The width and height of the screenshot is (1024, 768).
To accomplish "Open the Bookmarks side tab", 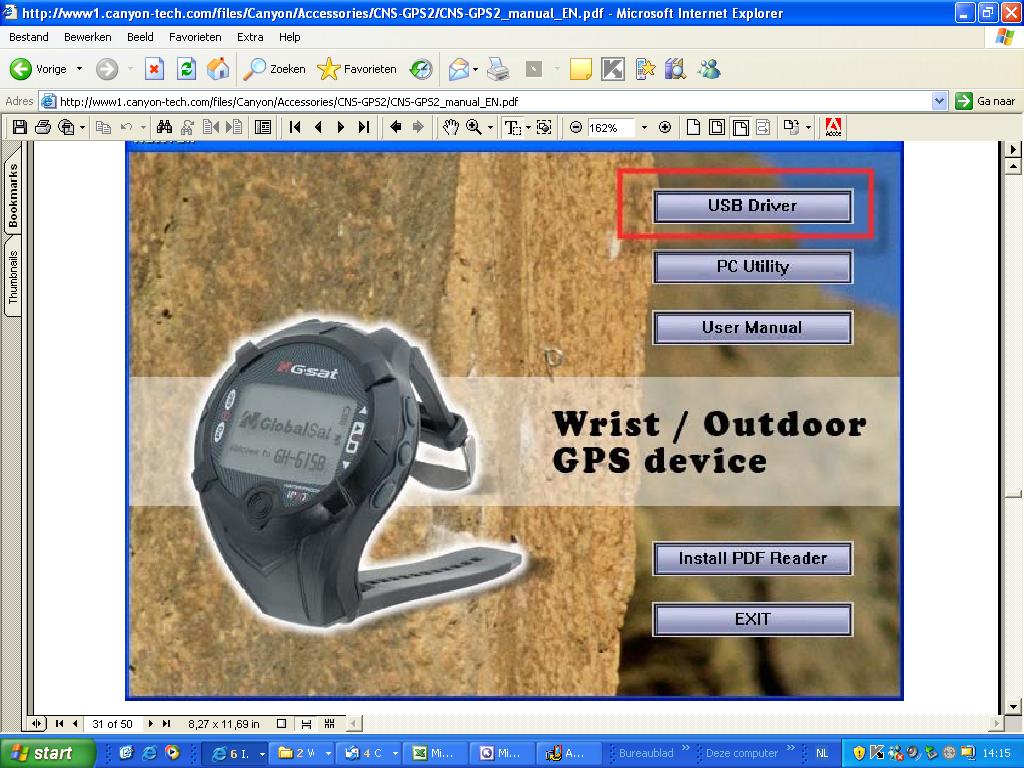I will point(13,196).
